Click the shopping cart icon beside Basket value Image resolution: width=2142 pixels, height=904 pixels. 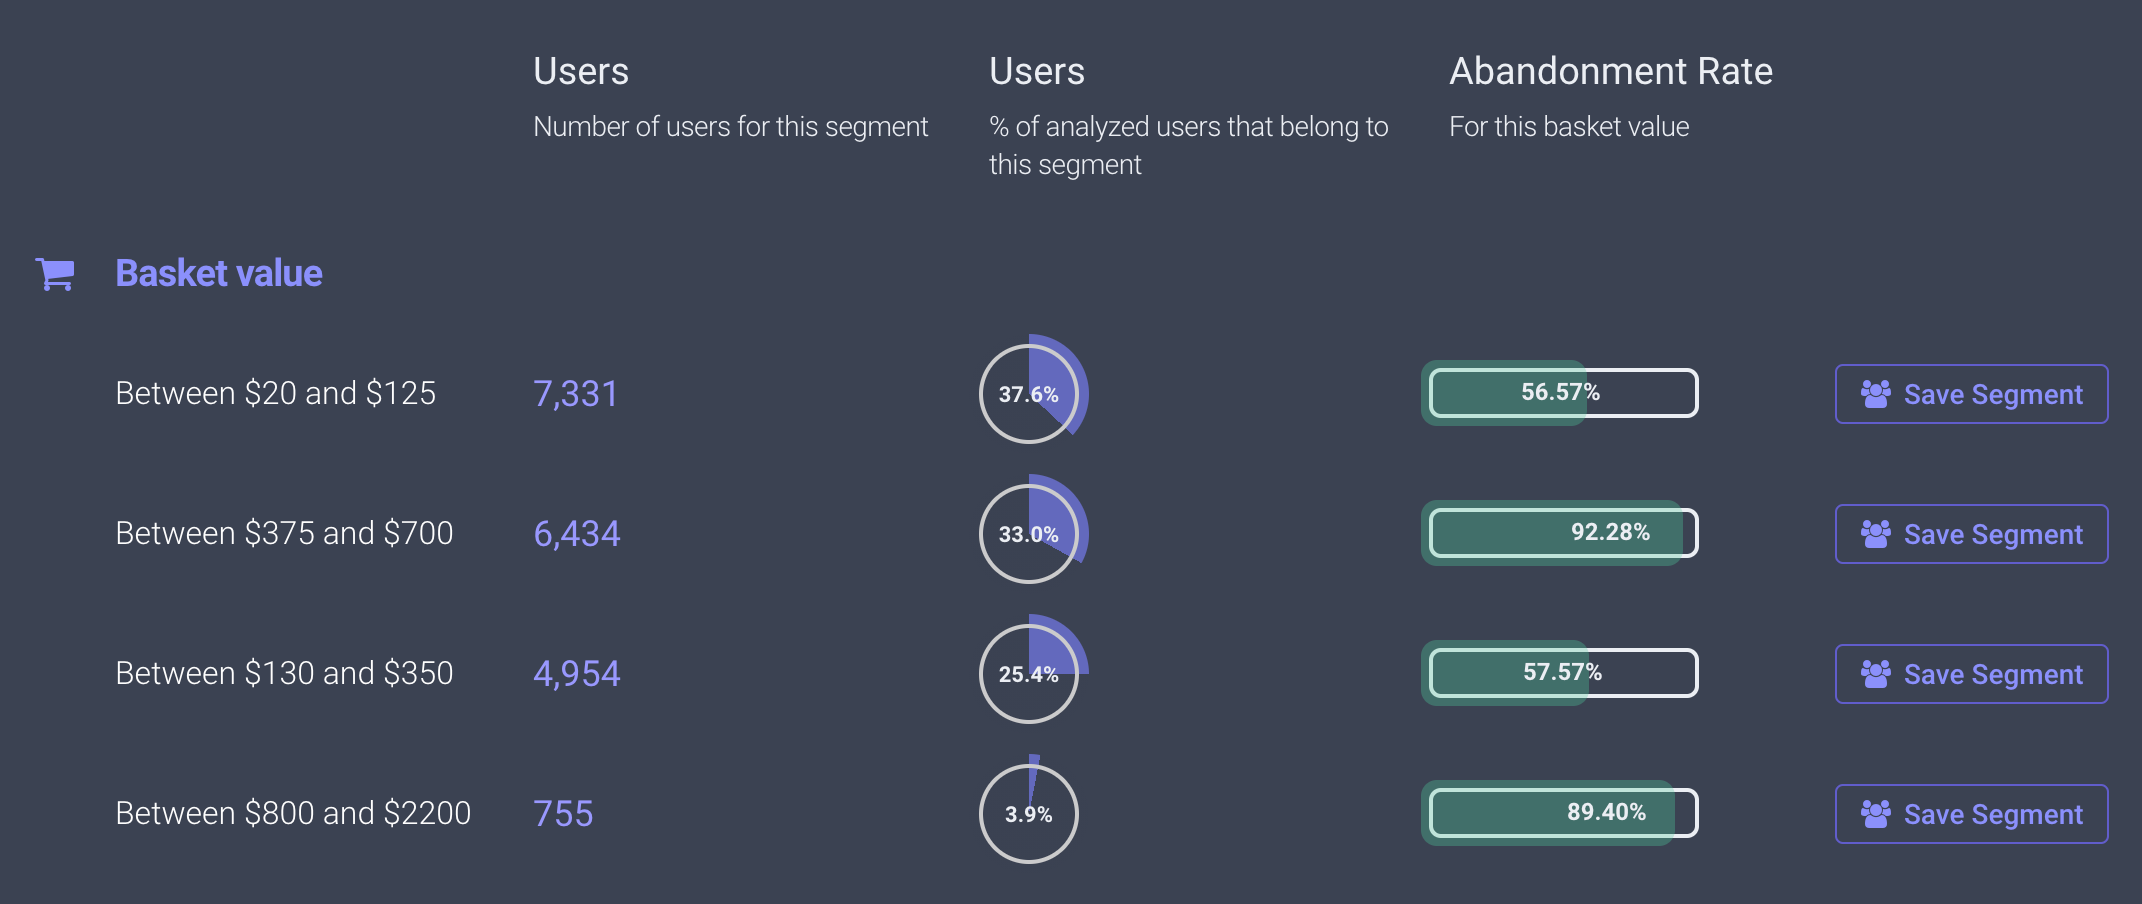(x=55, y=273)
